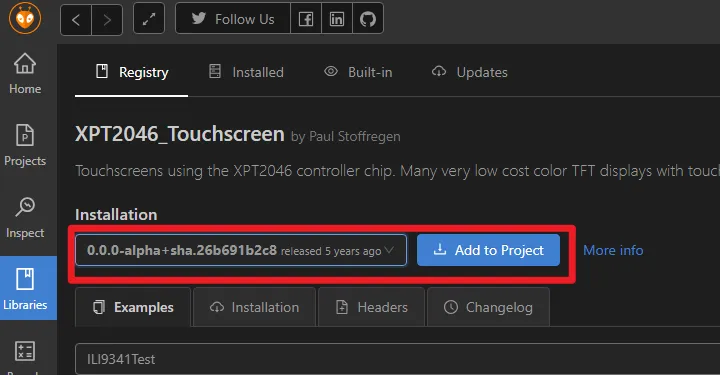Open Projects in the sidebar
The image size is (720, 375).
[25, 145]
